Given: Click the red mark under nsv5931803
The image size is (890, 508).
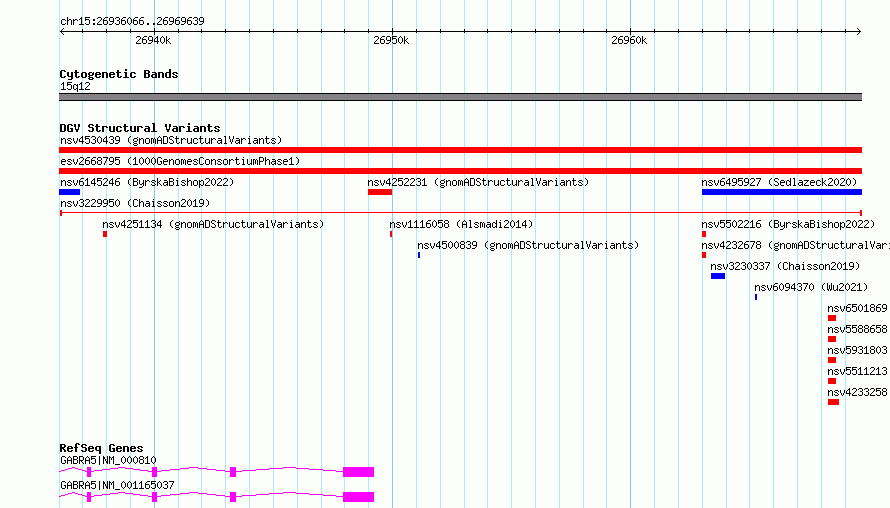Looking at the screenshot, I should tap(832, 360).
